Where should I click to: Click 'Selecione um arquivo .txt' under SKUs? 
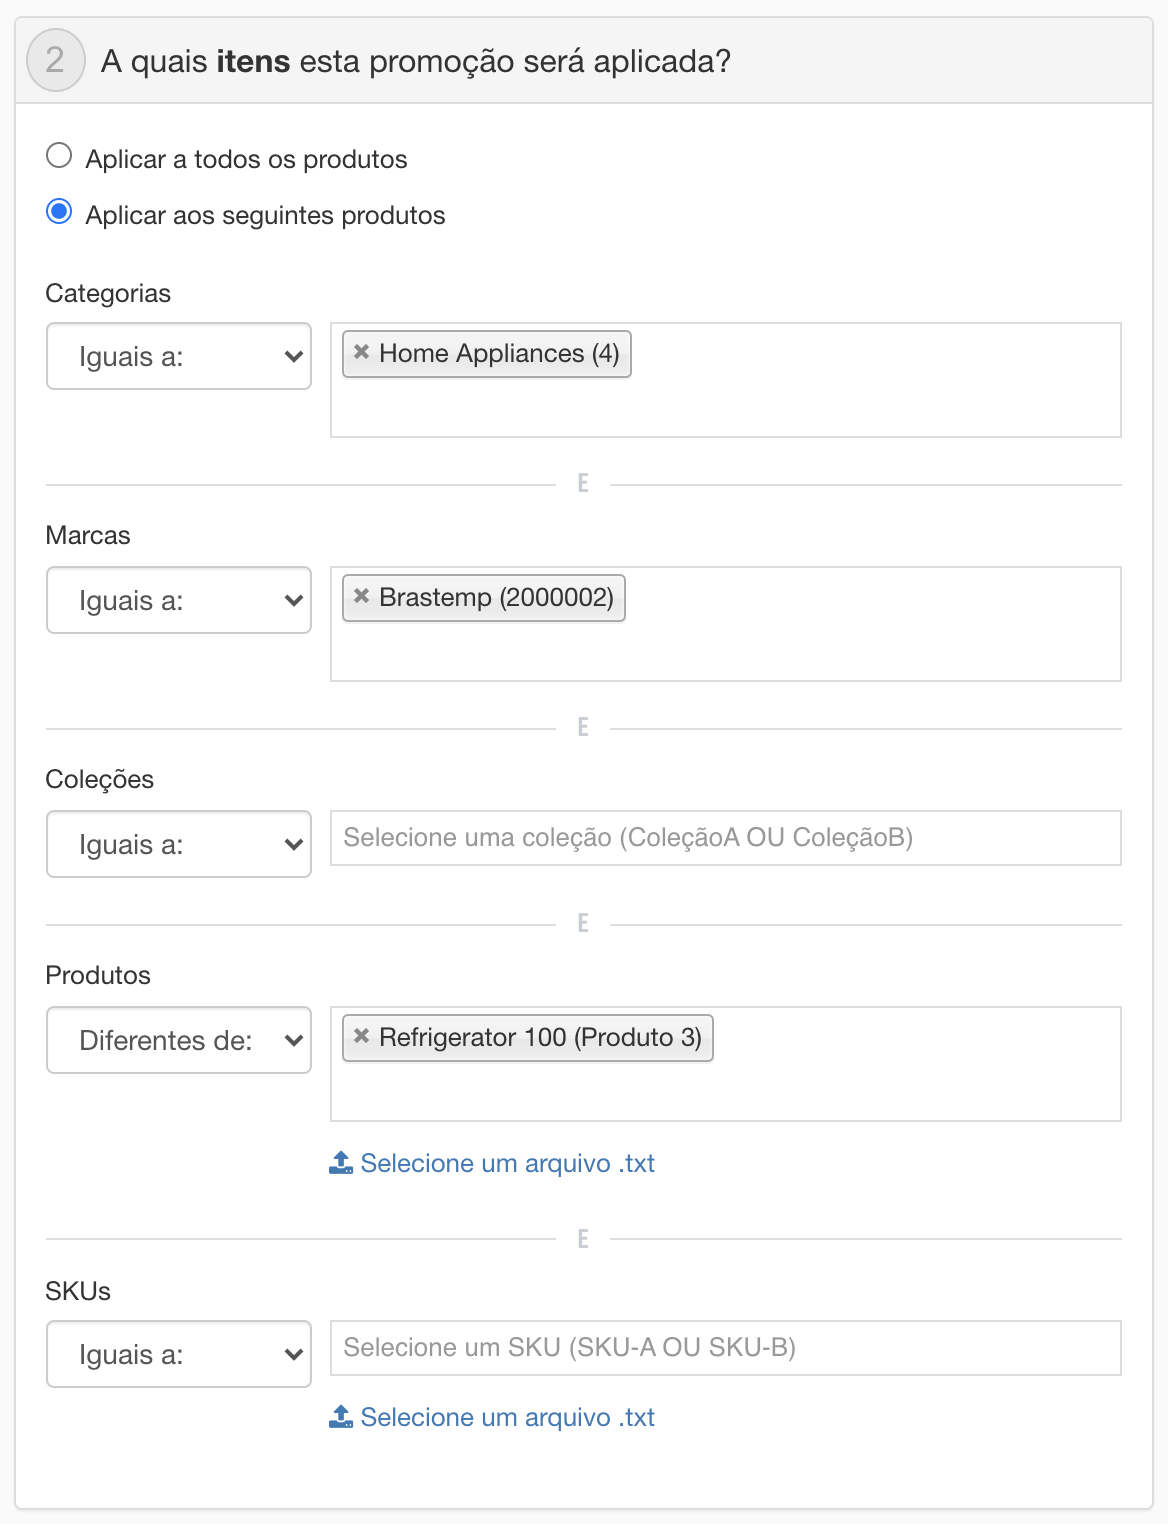click(507, 1417)
